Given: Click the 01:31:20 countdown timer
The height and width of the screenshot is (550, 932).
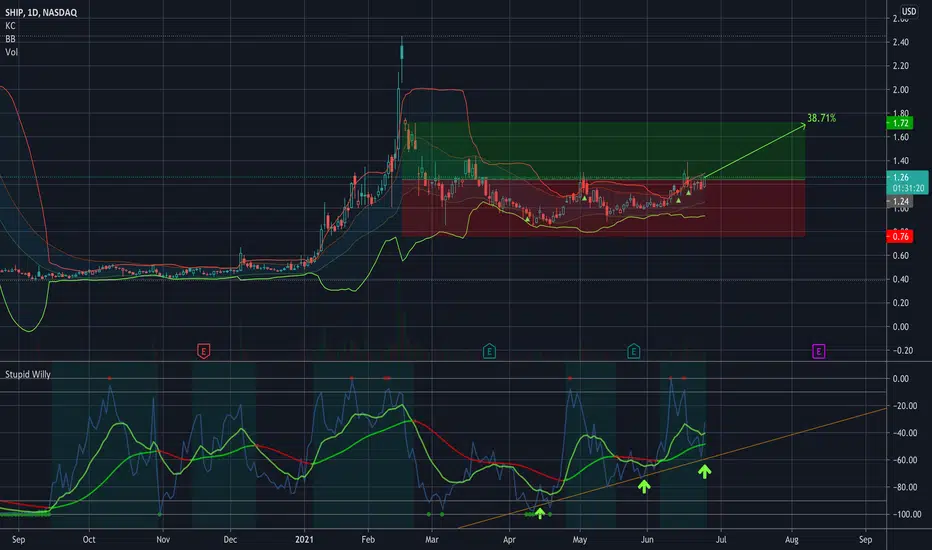Looking at the screenshot, I should [x=908, y=188].
